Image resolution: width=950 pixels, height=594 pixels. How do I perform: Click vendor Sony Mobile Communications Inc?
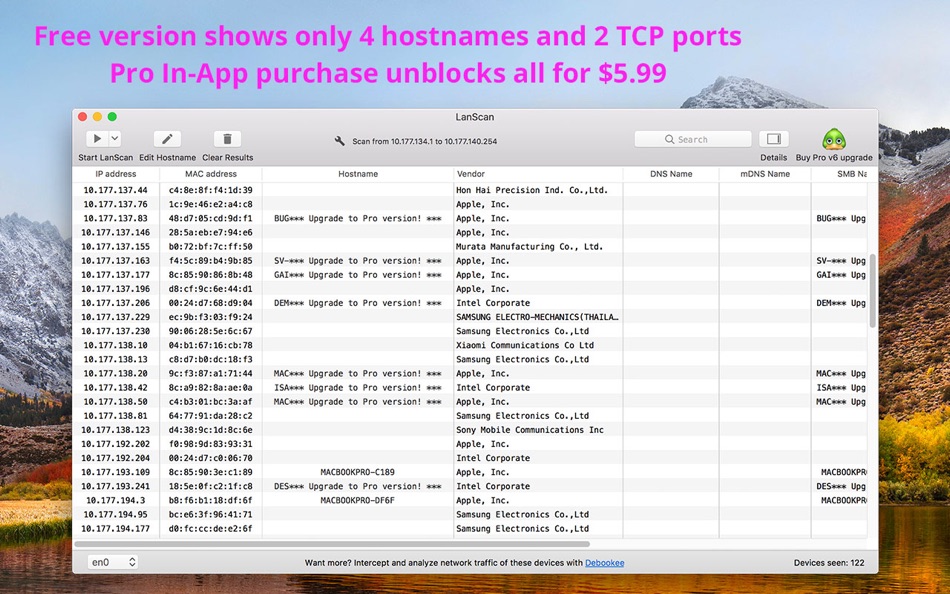click(530, 430)
